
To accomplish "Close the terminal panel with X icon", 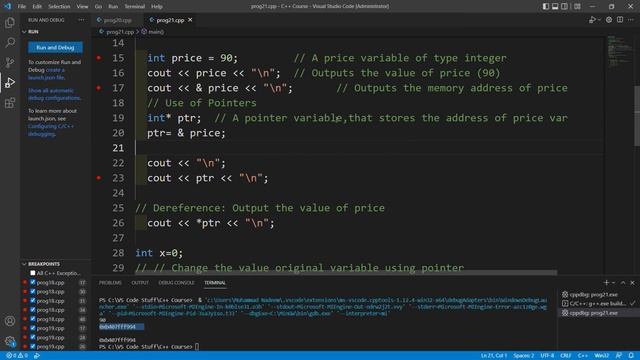I will coord(632,282).
